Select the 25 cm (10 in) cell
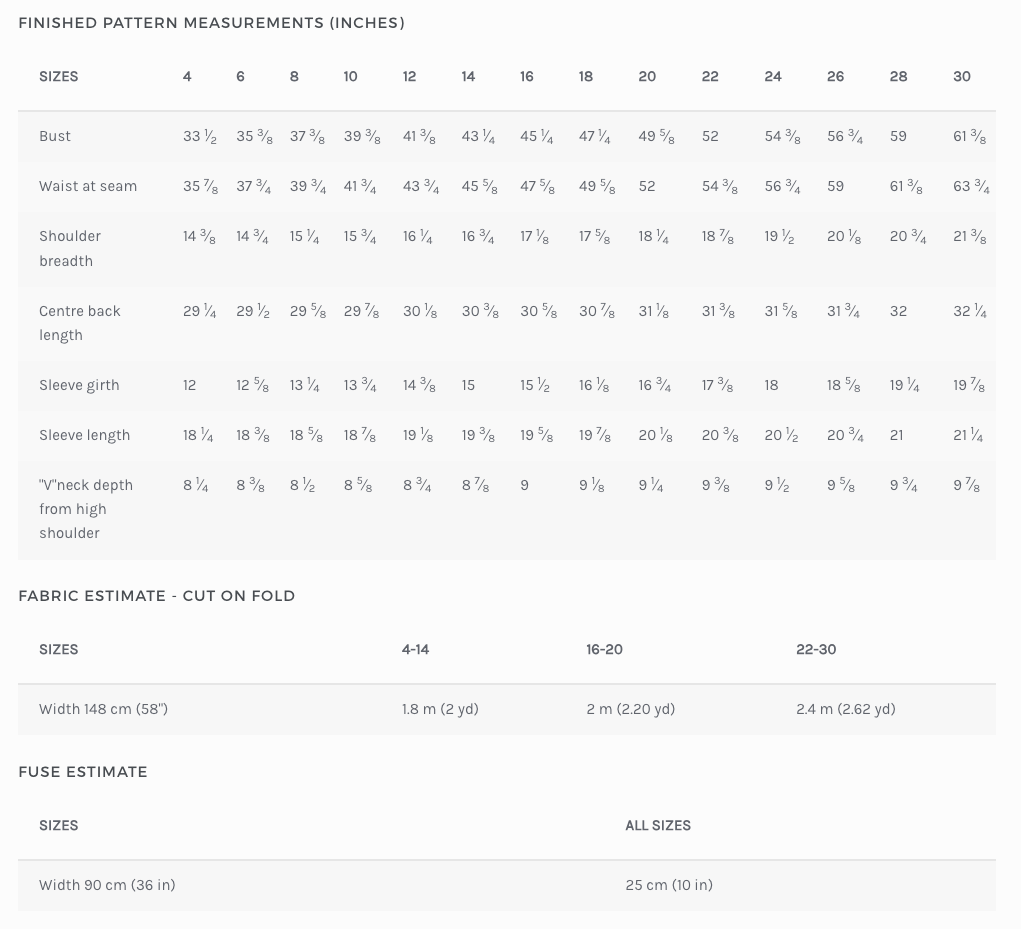The height and width of the screenshot is (929, 1021). click(x=669, y=885)
